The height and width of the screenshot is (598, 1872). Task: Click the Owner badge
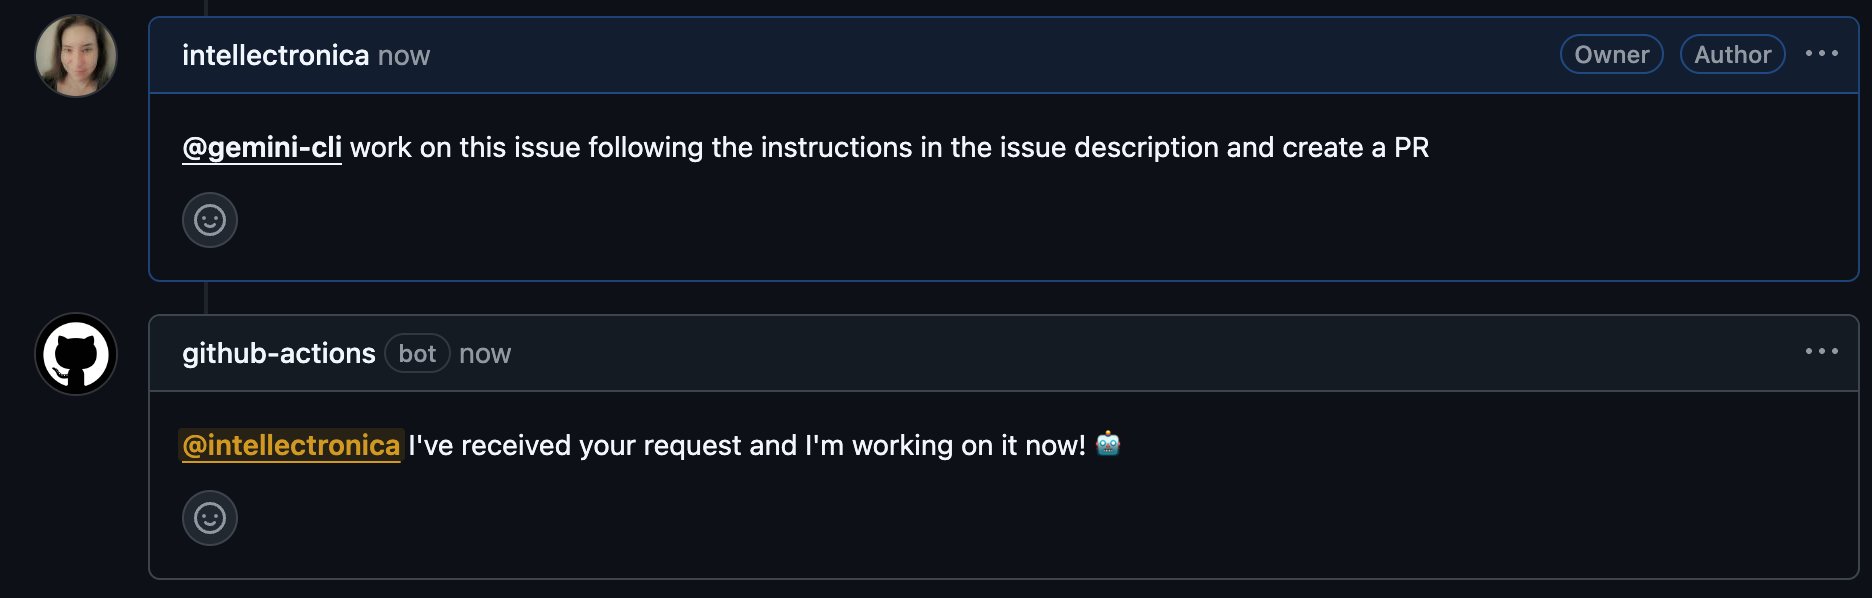click(x=1611, y=55)
